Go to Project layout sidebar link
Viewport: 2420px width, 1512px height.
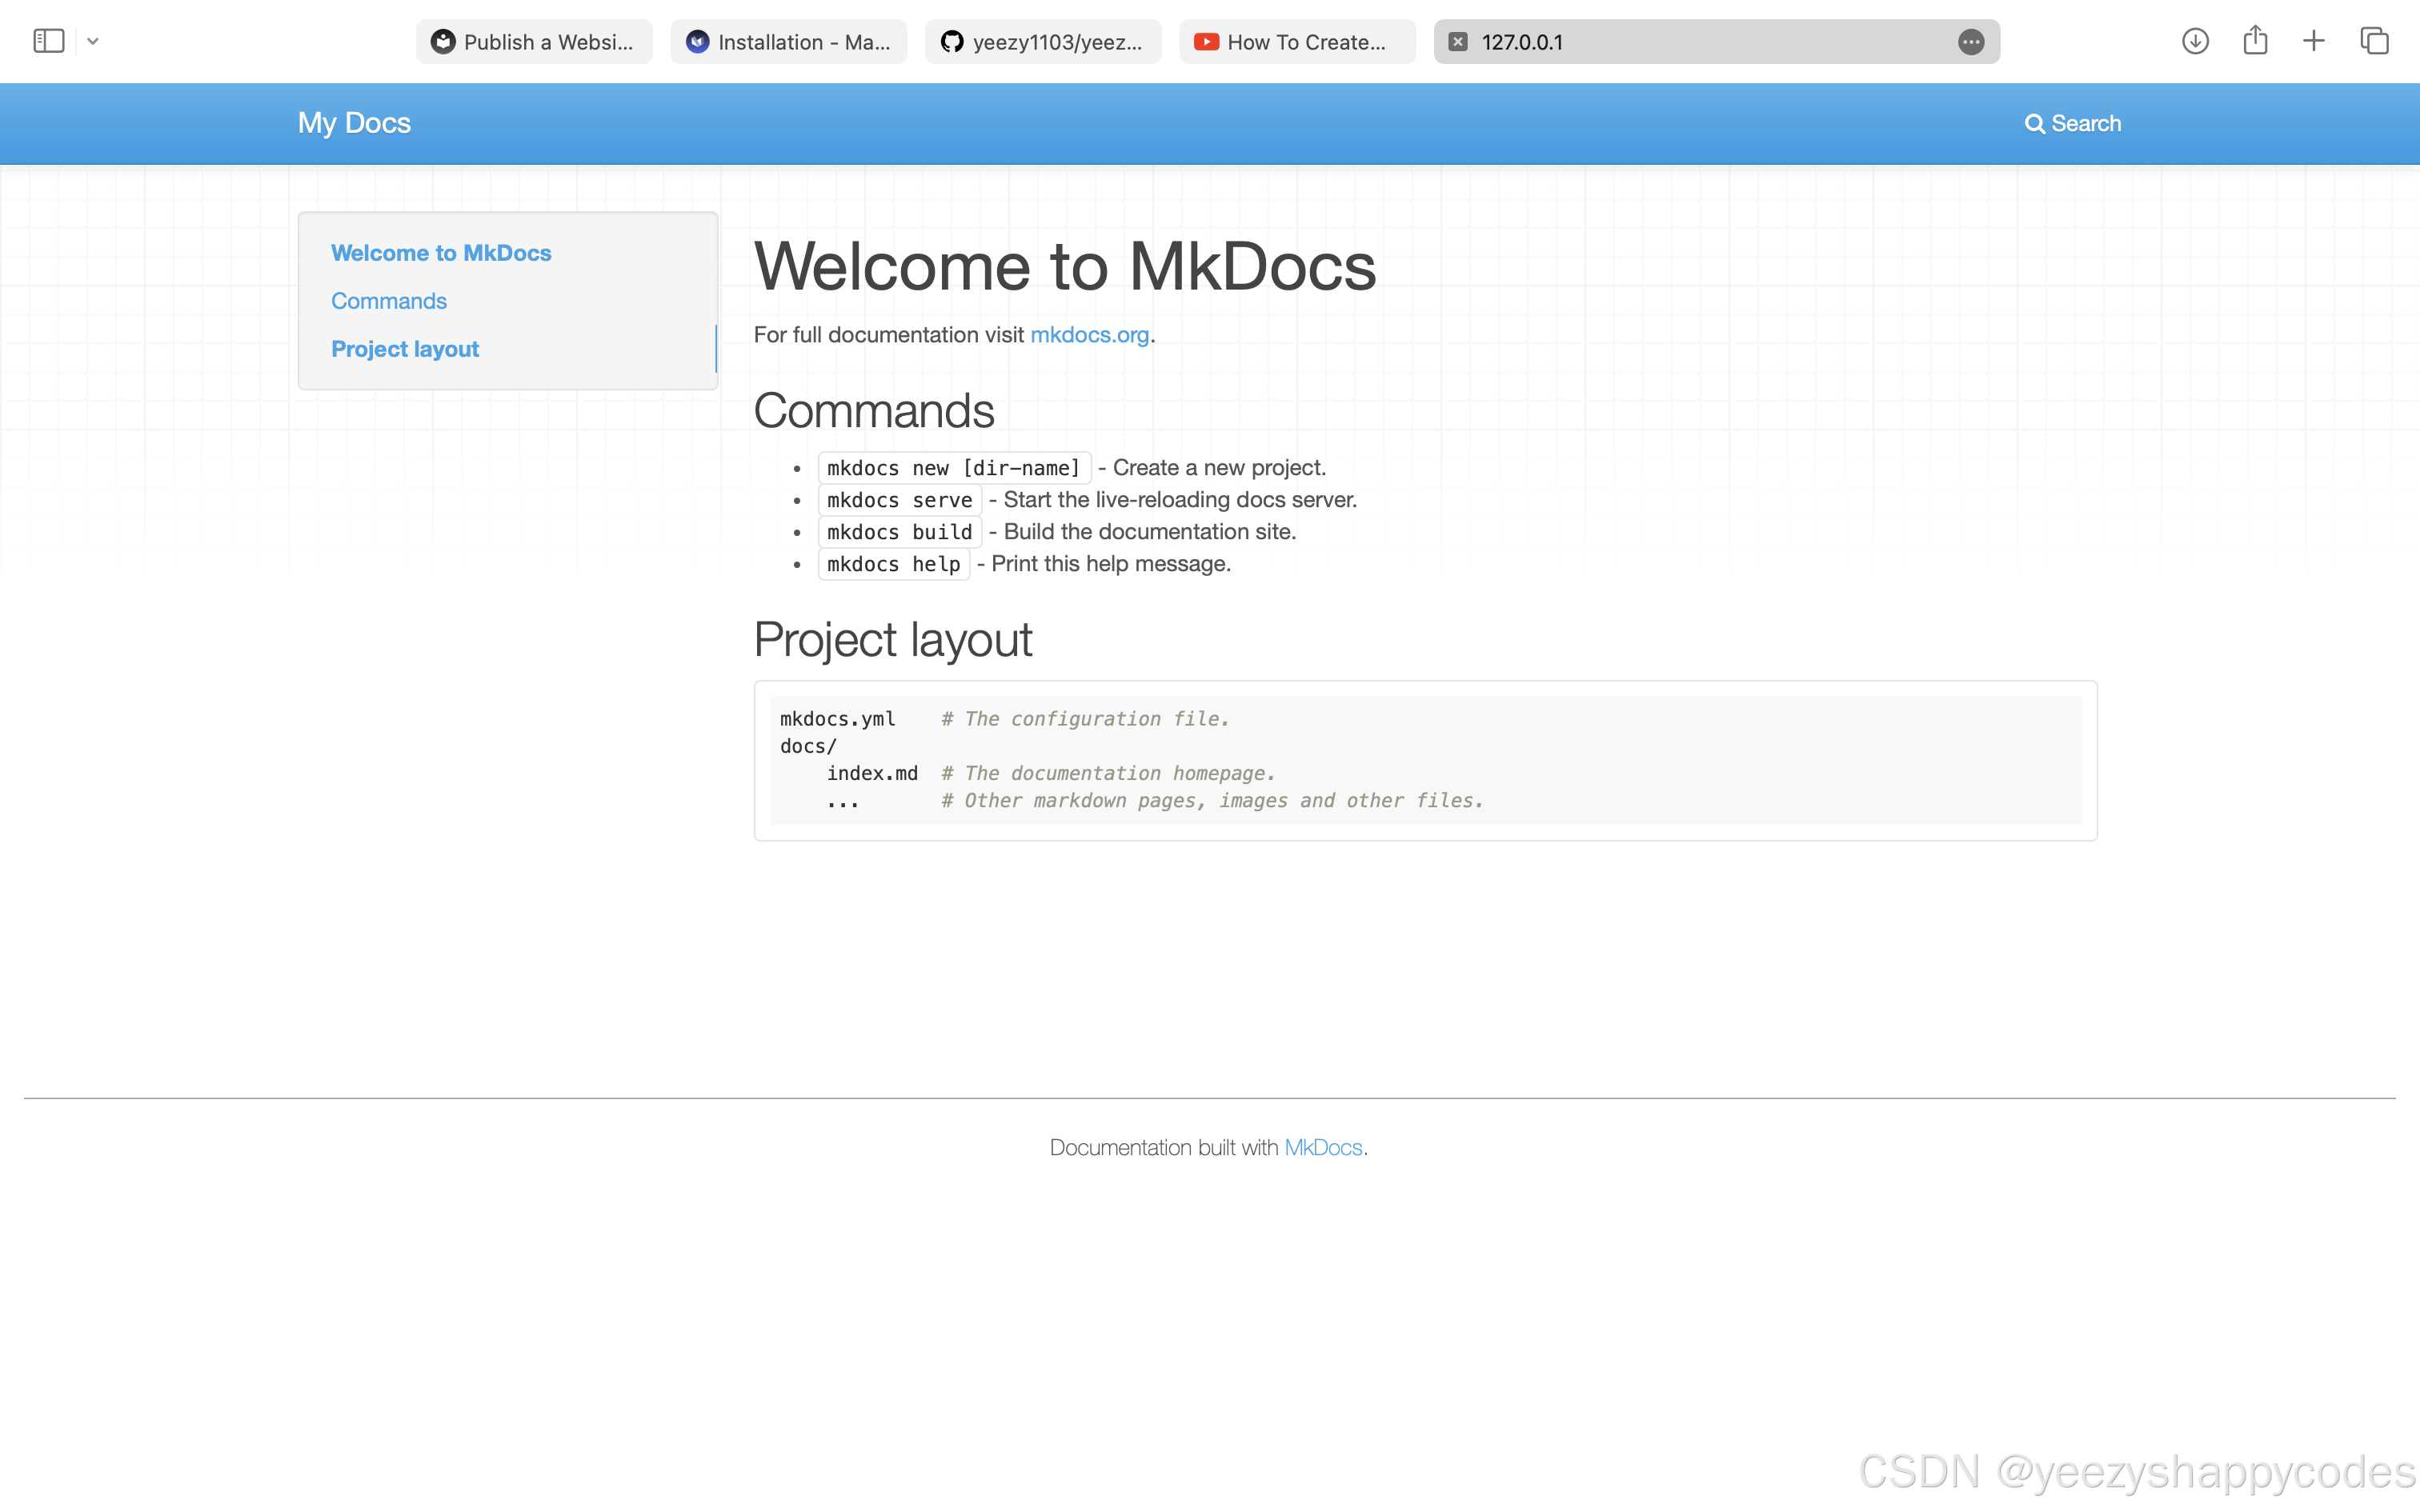pos(405,349)
